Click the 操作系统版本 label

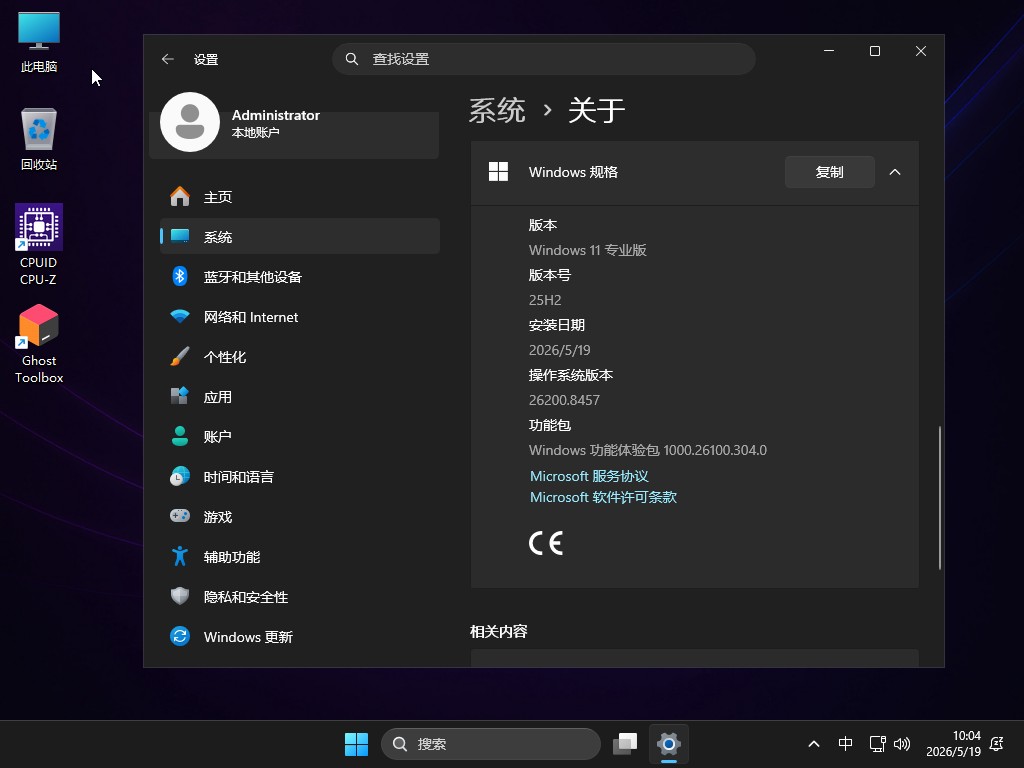point(570,375)
